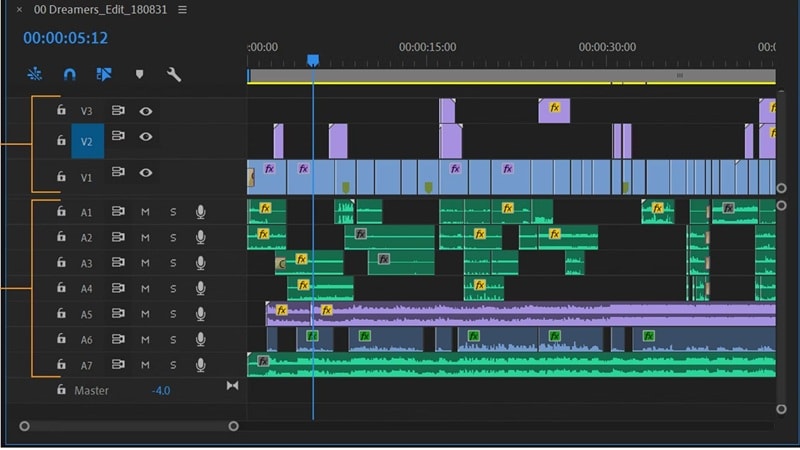800x450 pixels.
Task: Target the V2 video track label
Action: (87, 141)
